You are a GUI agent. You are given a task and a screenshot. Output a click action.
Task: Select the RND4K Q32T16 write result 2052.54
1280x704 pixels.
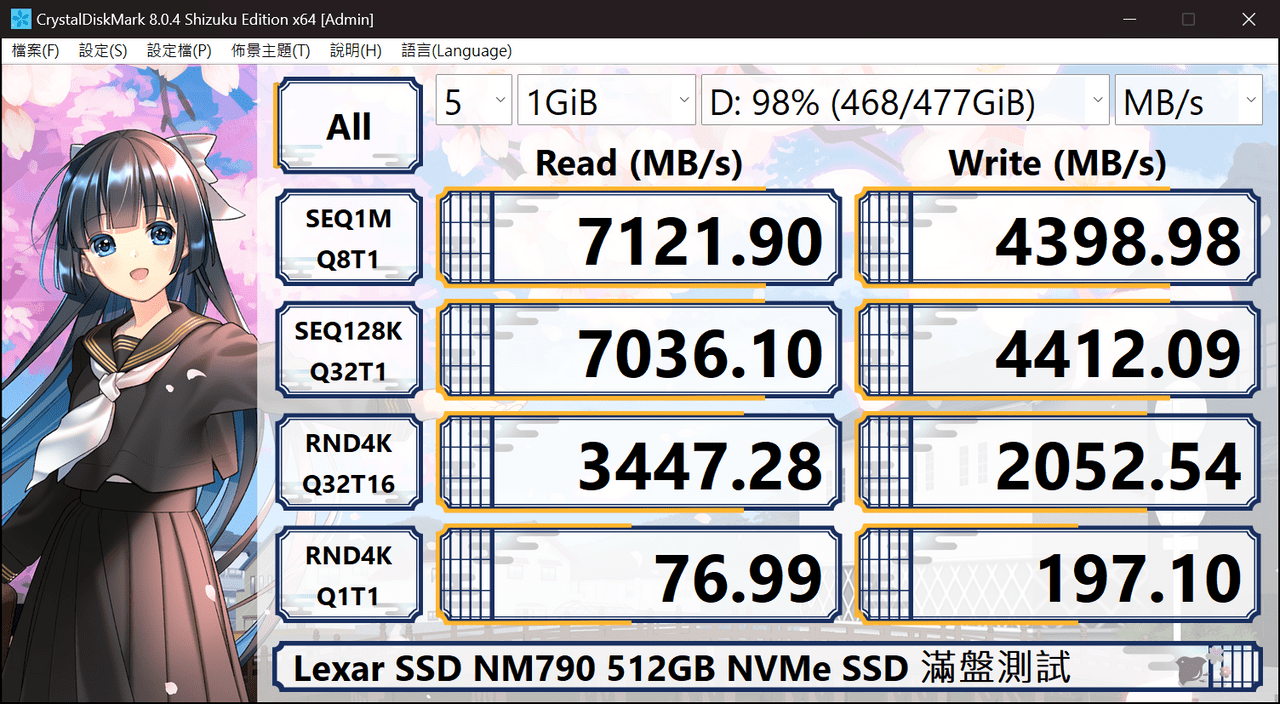point(1058,462)
